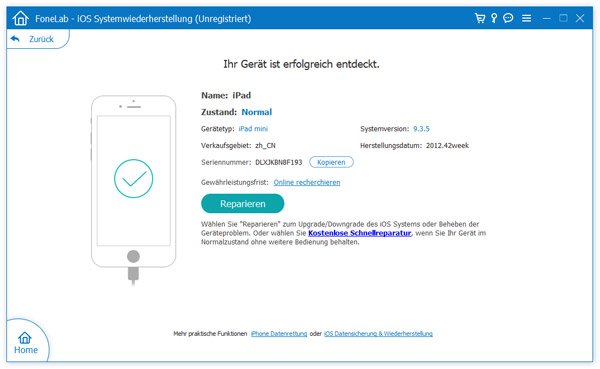Click the 2012.42week manufacture date
The height and width of the screenshot is (369, 600).
(447, 145)
